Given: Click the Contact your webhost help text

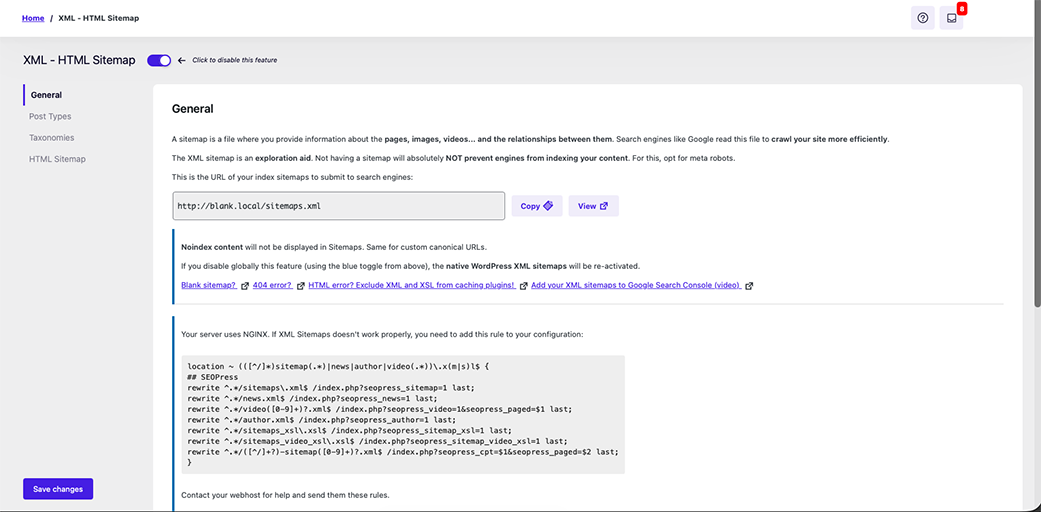Looking at the screenshot, I should [x=285, y=495].
